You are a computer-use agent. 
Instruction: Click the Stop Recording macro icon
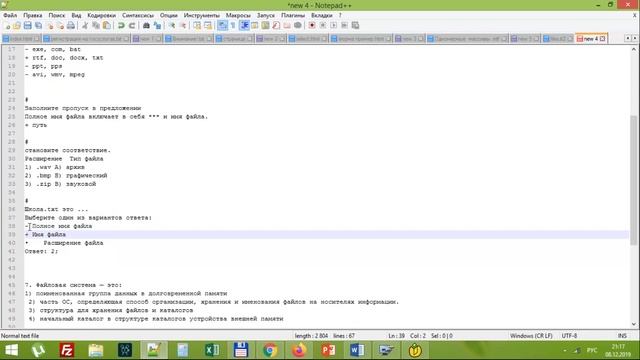(x=323, y=26)
